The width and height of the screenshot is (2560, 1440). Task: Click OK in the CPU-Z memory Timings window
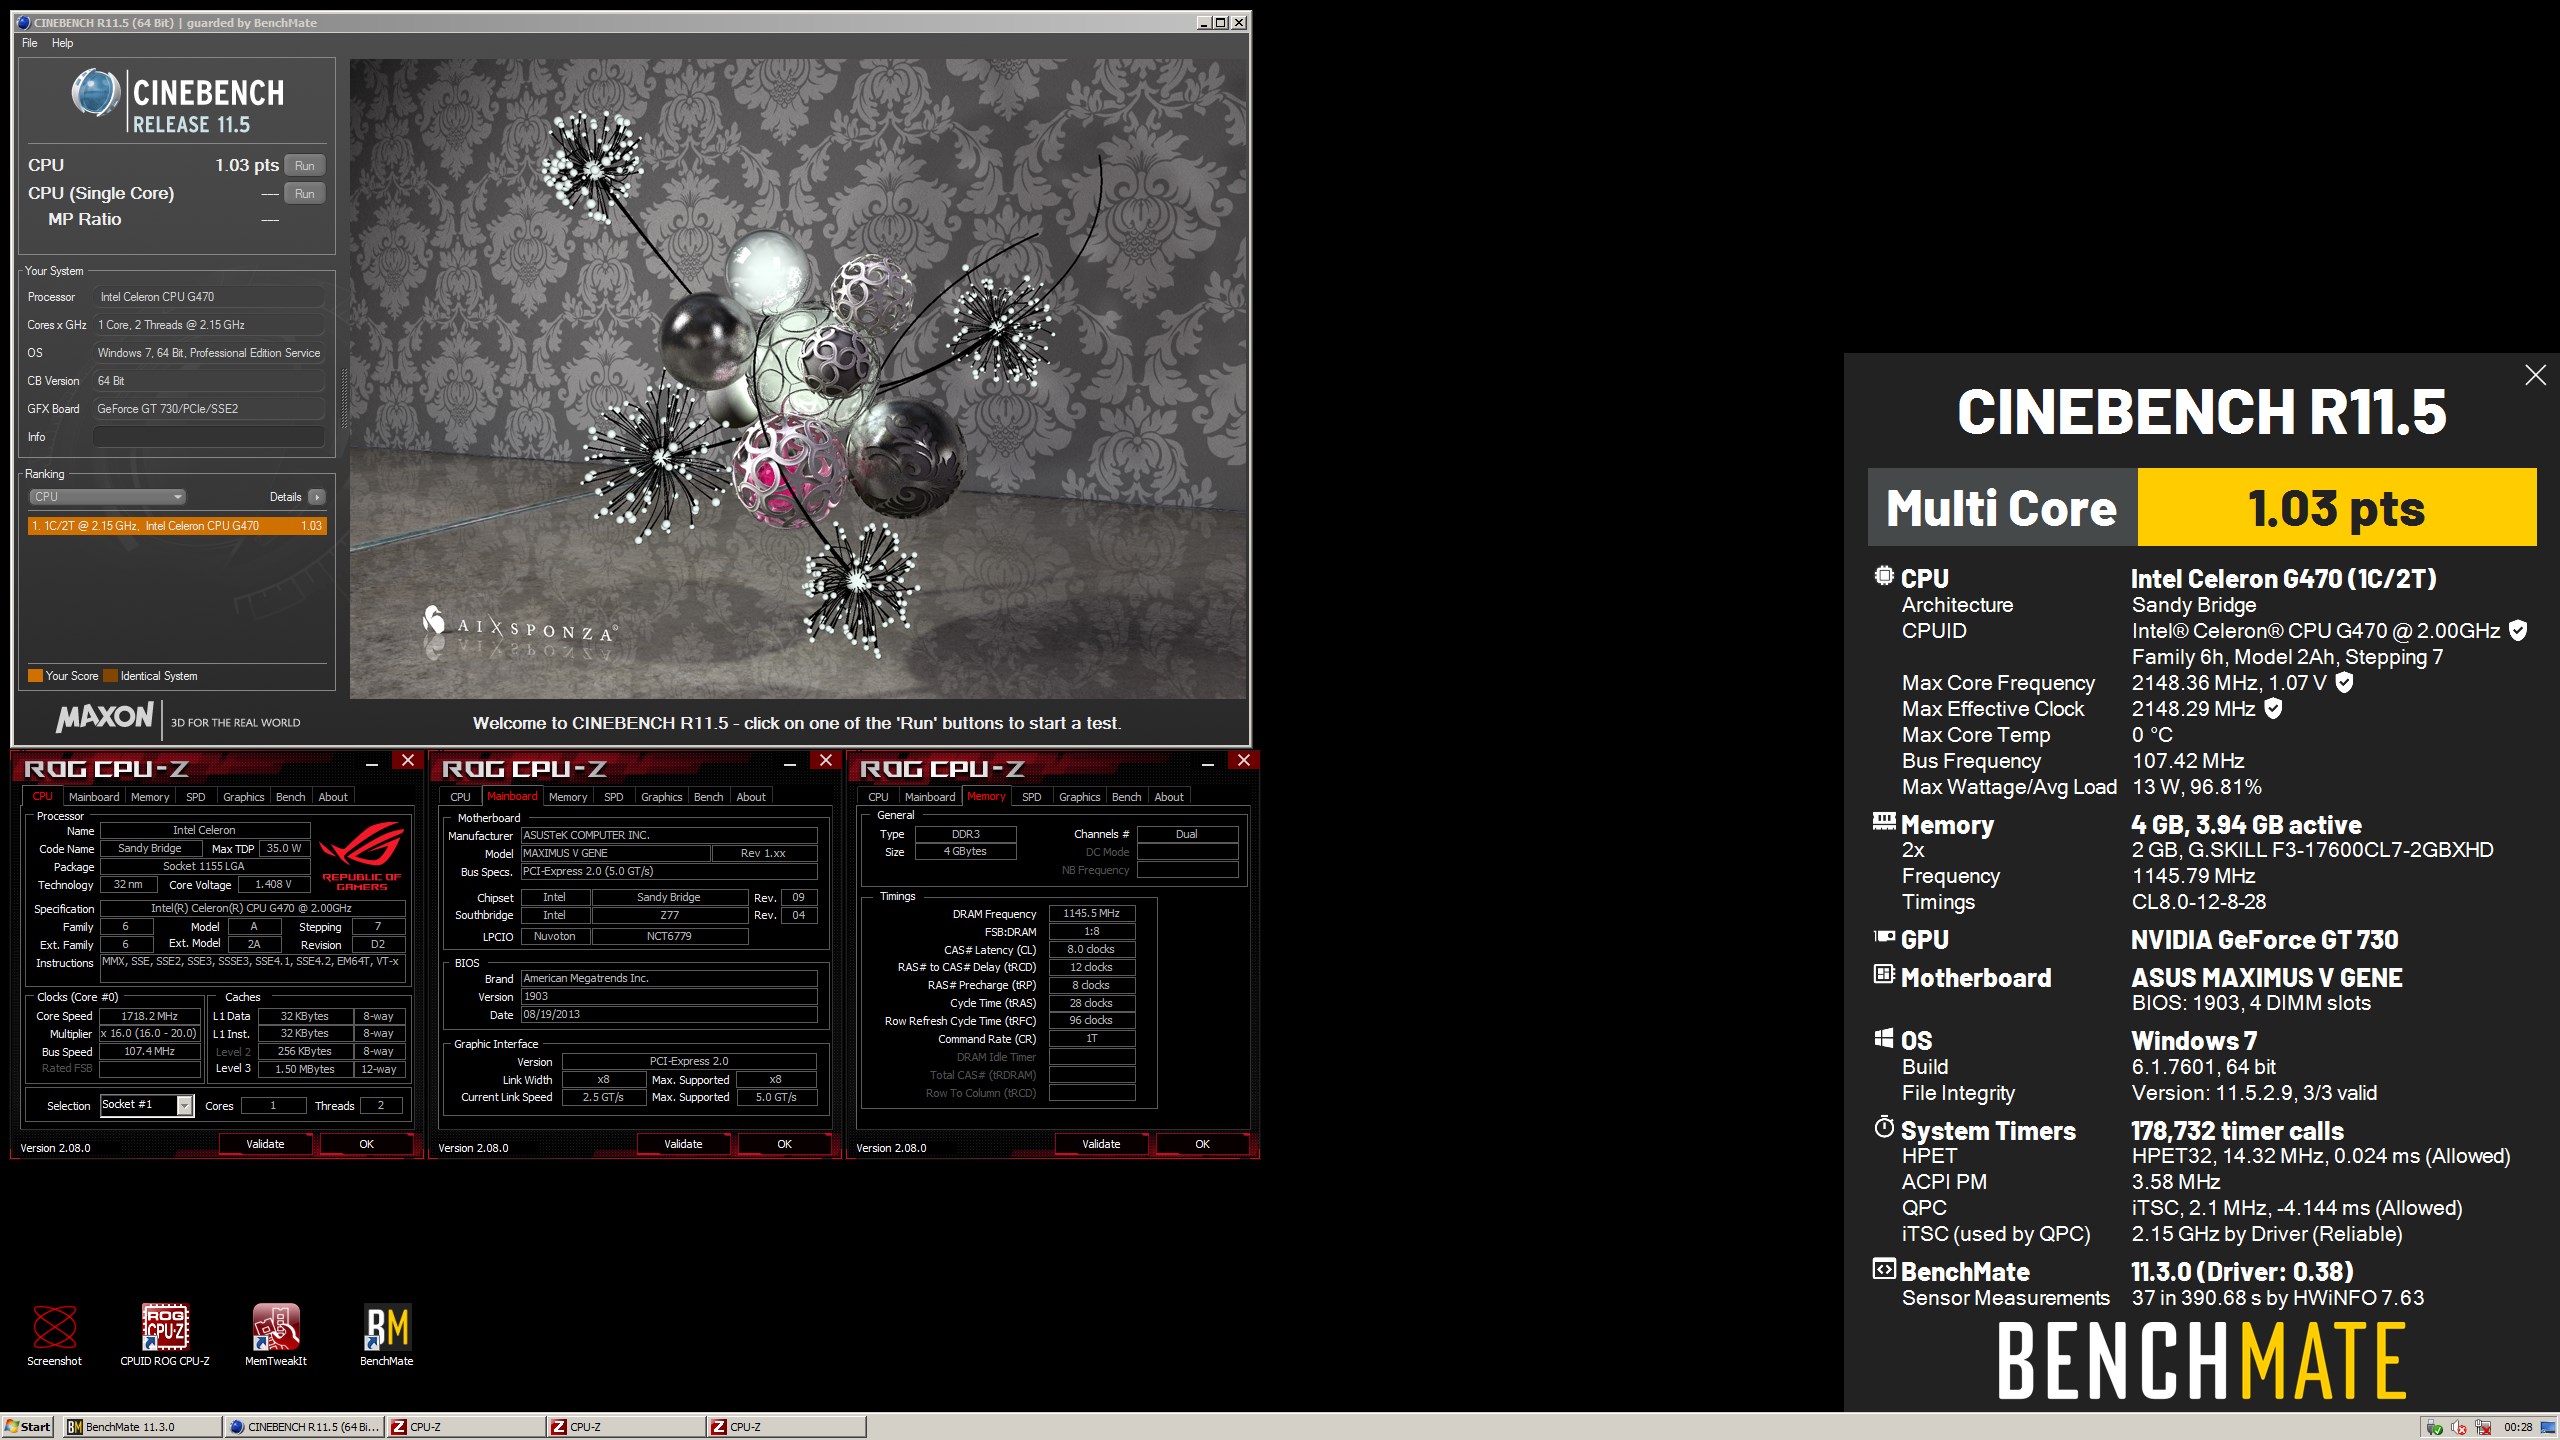[1202, 1144]
